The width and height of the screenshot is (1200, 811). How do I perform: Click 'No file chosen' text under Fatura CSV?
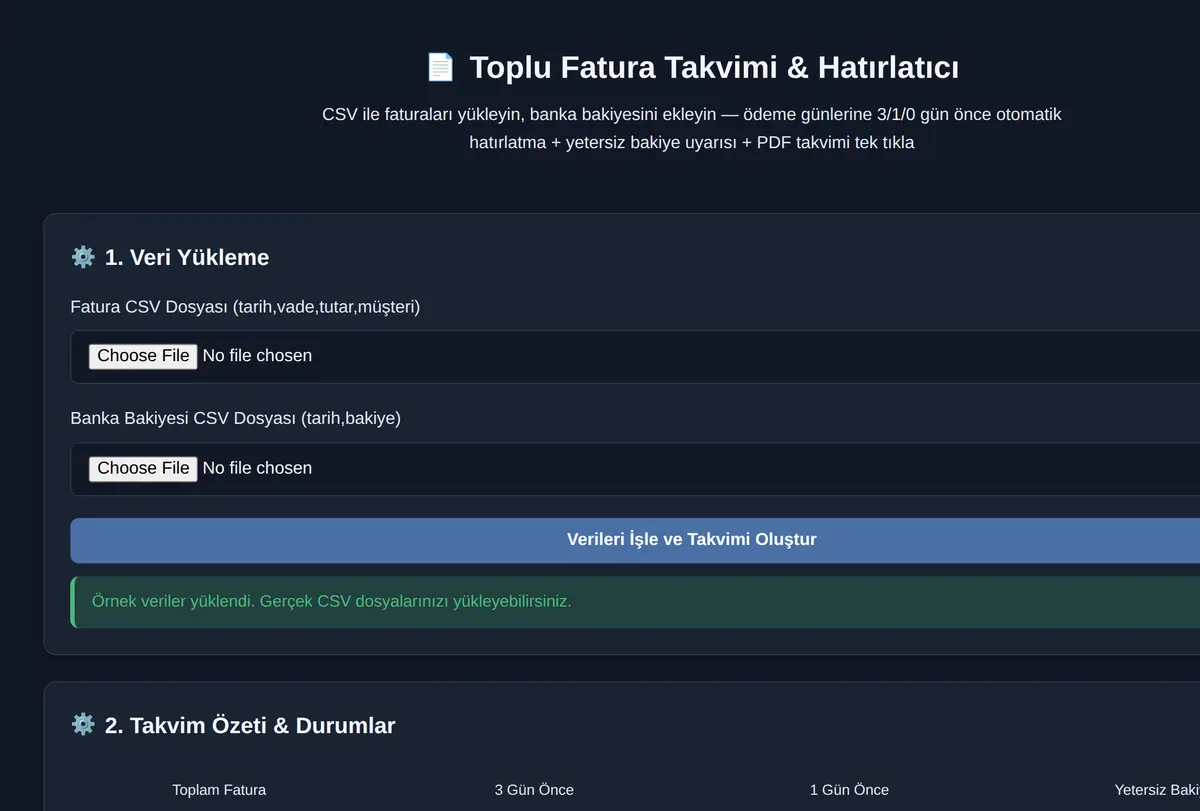(x=257, y=356)
